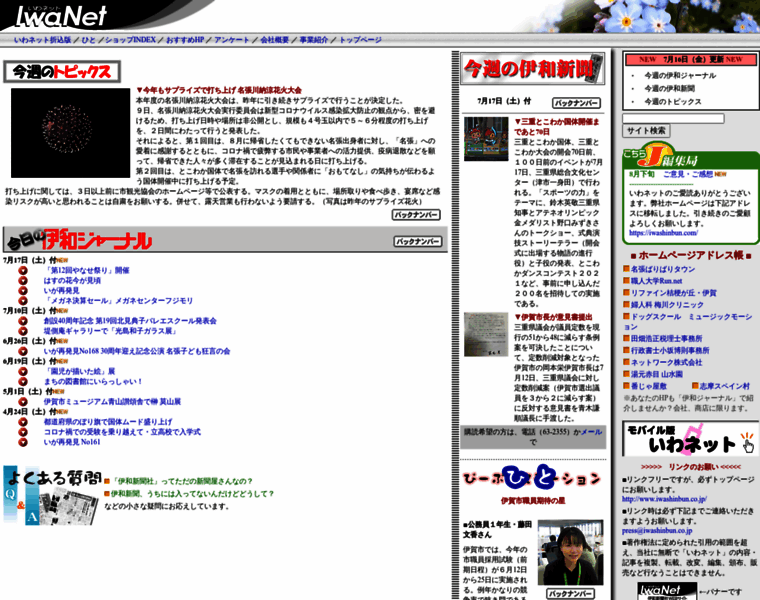Click the red bullet beside いが再発見No168
This screenshot has height=600, width=760.
pos(23,351)
